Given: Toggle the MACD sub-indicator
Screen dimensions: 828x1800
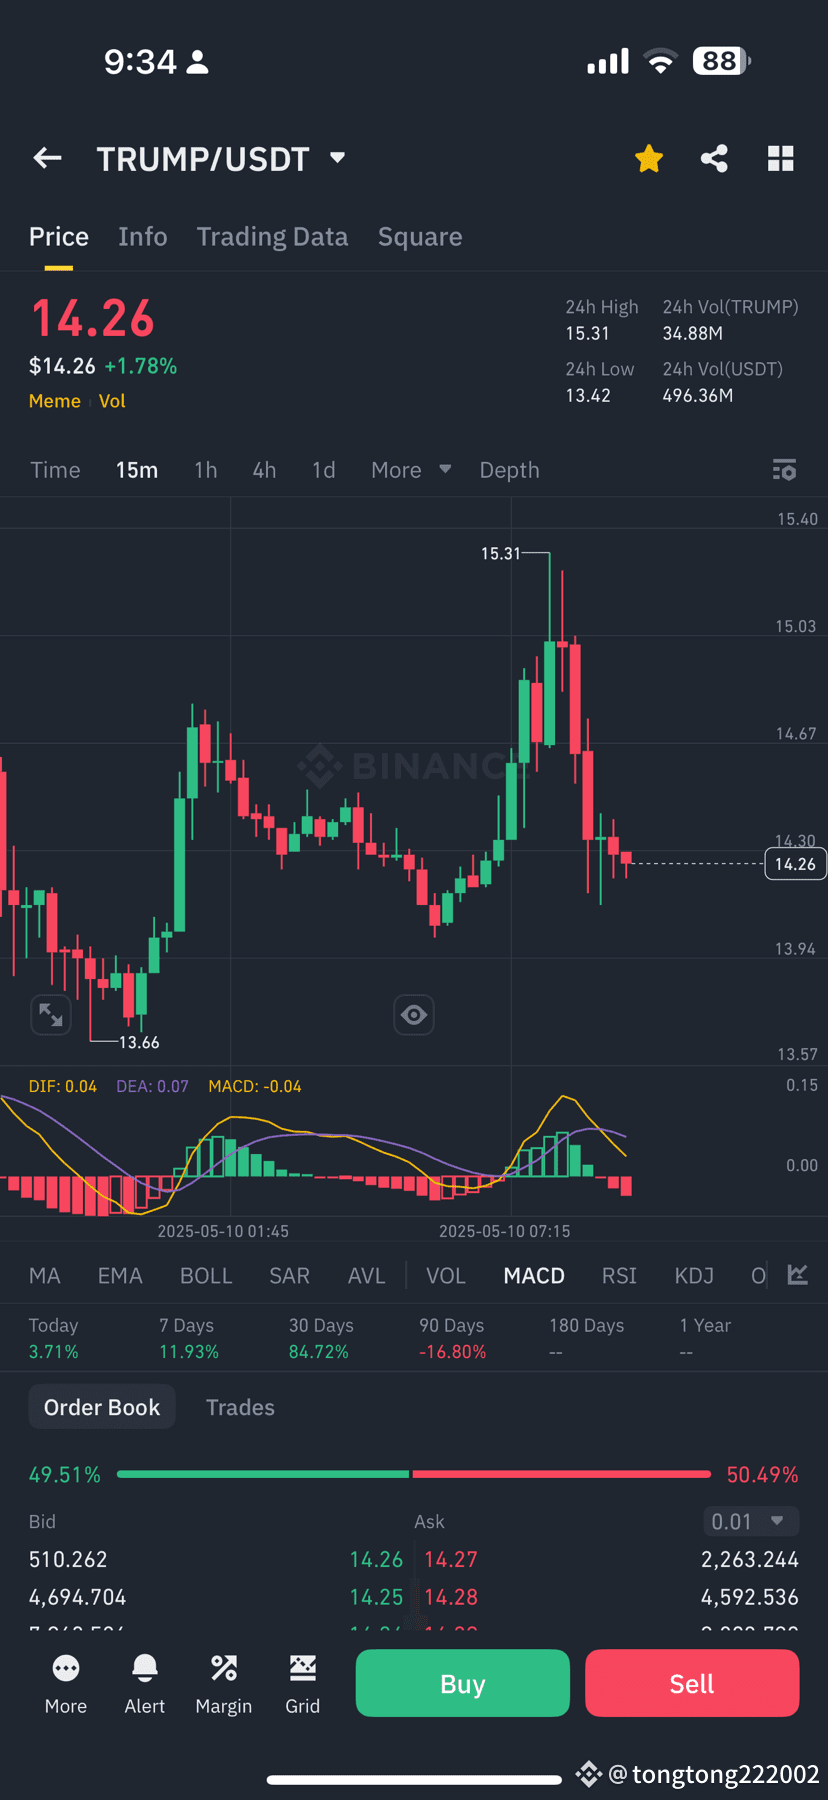Looking at the screenshot, I should (534, 1276).
